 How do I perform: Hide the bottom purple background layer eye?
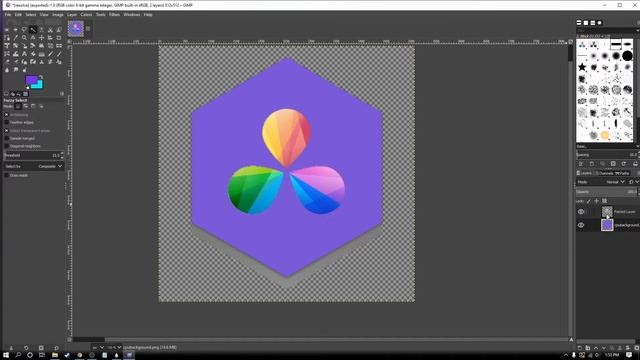[581, 225]
